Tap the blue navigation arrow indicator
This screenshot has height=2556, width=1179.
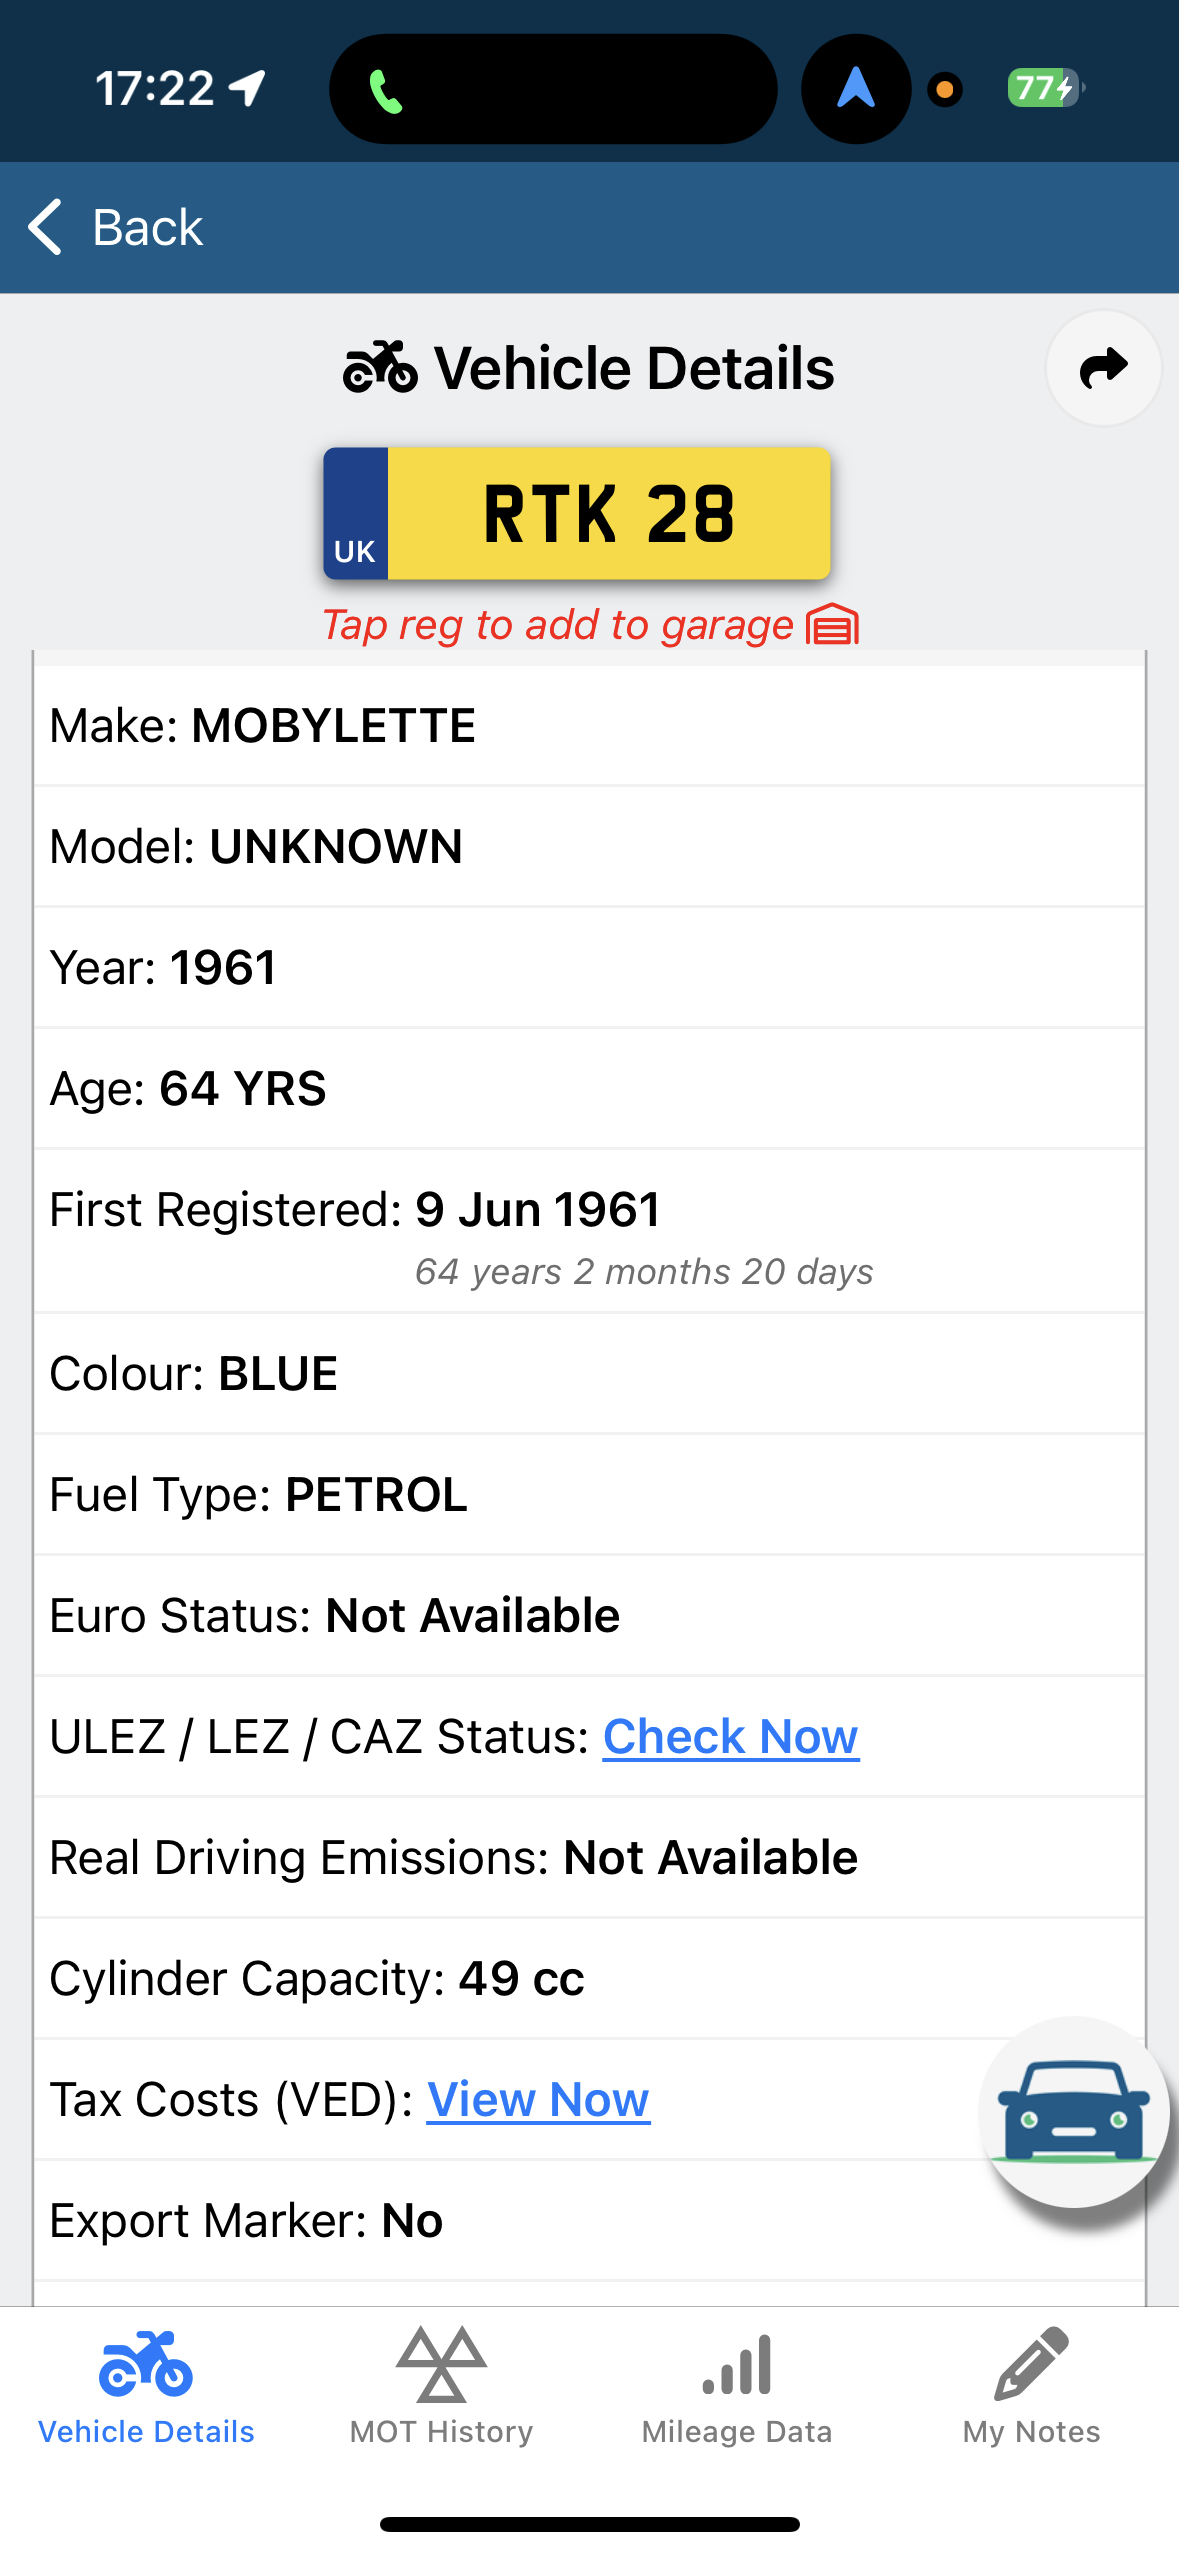coord(855,89)
